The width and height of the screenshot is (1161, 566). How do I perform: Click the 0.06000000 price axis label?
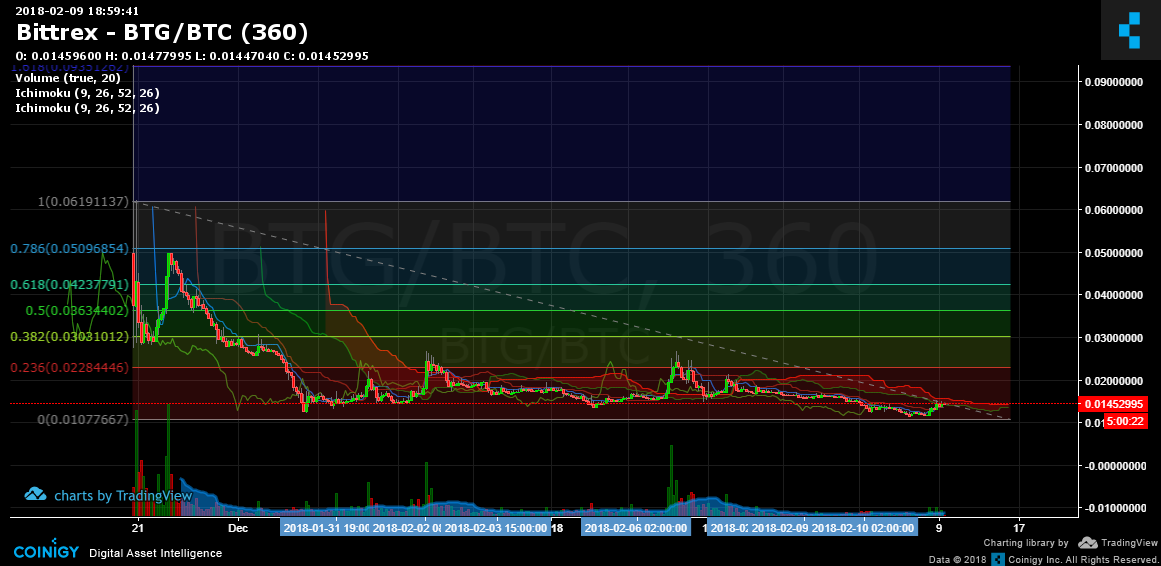tap(1114, 210)
